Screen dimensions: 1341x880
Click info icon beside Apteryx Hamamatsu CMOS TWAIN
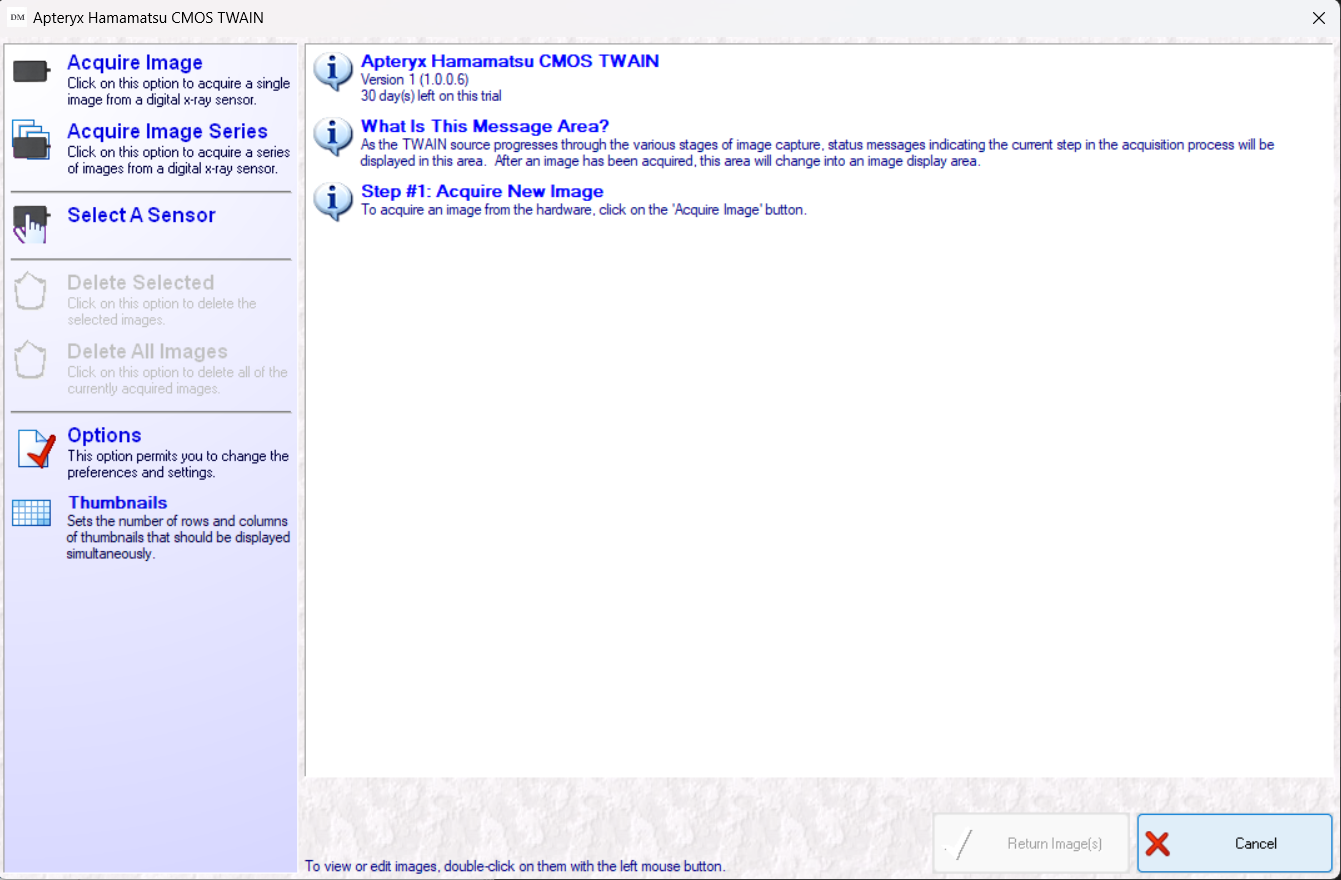pos(333,71)
